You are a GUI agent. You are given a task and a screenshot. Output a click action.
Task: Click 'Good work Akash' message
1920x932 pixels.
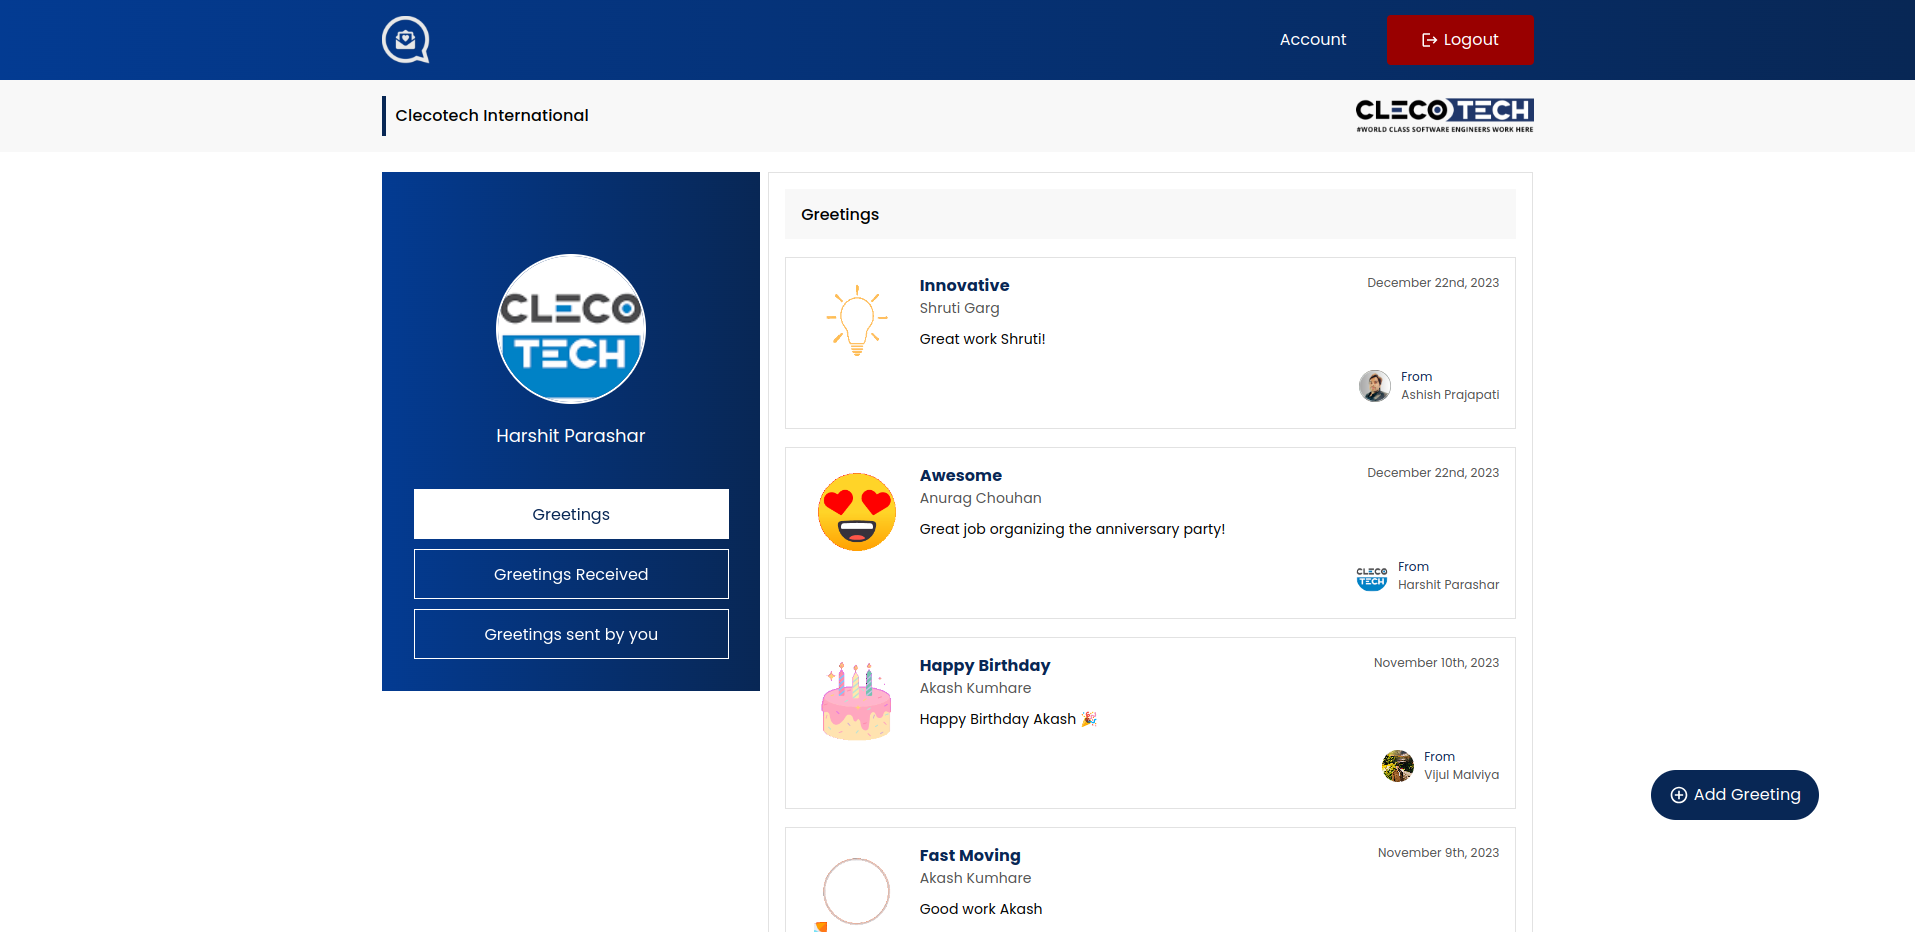coord(981,909)
